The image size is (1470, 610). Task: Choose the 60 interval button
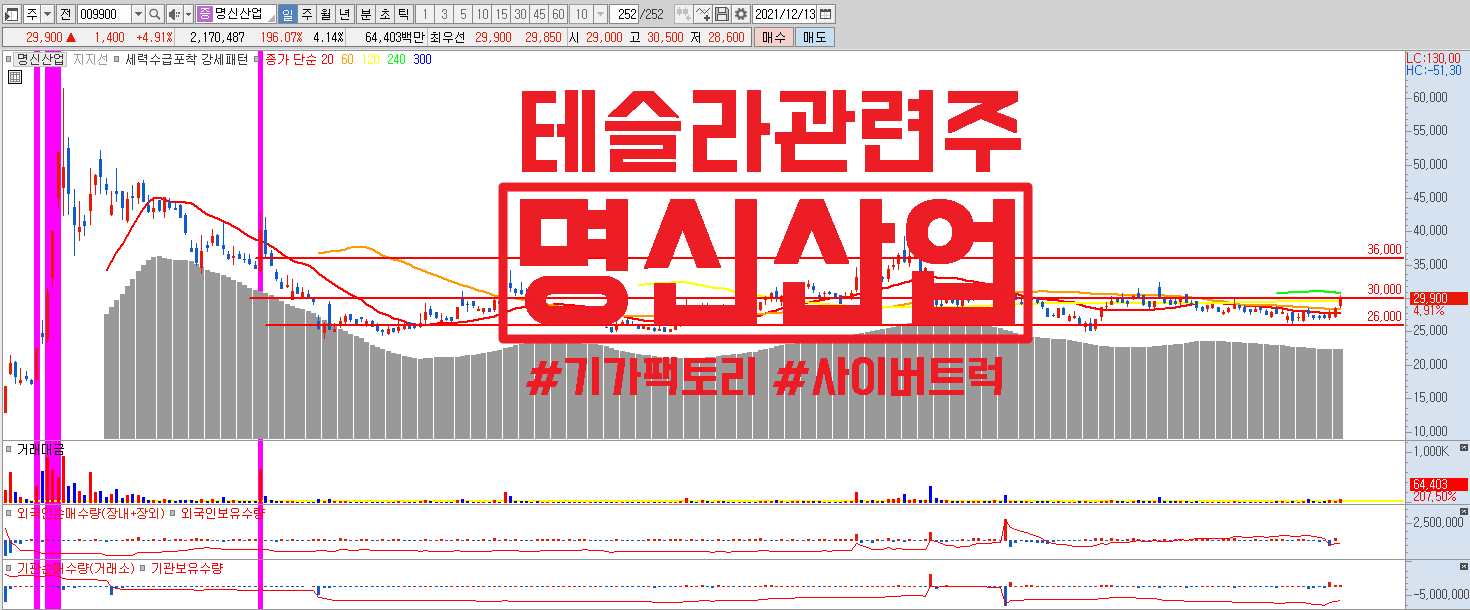(x=558, y=14)
